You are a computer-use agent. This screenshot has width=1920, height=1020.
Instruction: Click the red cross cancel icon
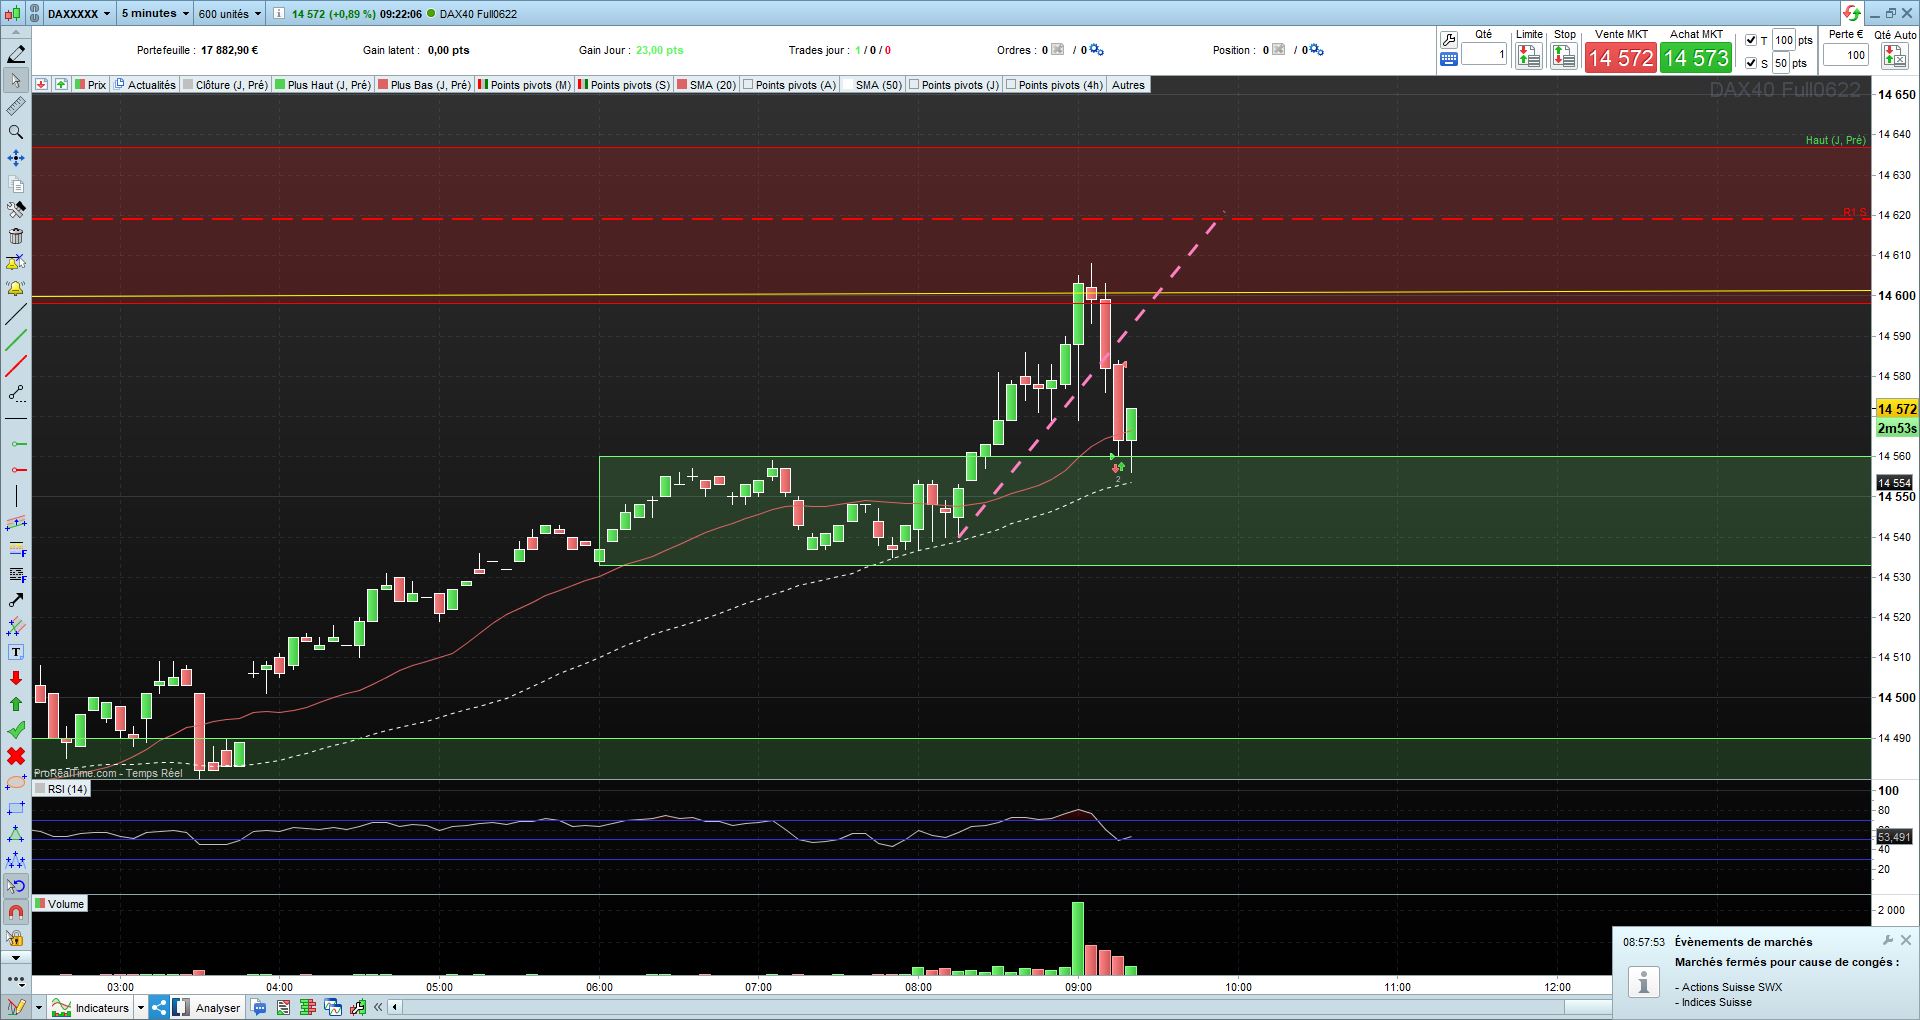[x=16, y=756]
